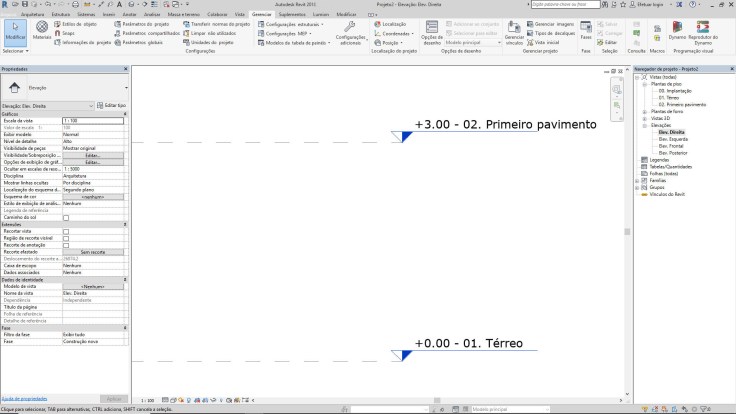Toggle the Recortar vista checkbox
Viewport: 736px width, 414px height.
click(66, 231)
